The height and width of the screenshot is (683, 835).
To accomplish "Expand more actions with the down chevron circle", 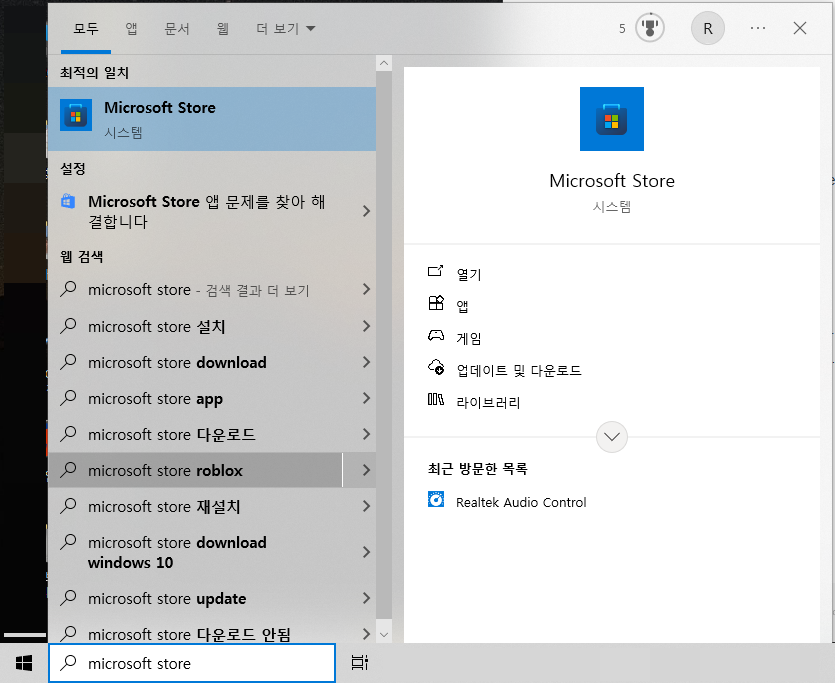I will point(611,437).
